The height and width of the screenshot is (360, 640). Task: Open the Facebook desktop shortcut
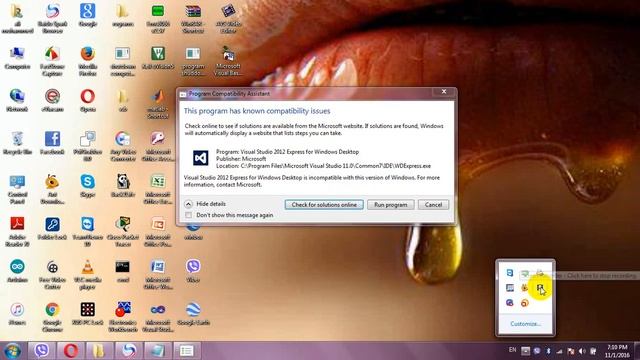click(x=52, y=143)
